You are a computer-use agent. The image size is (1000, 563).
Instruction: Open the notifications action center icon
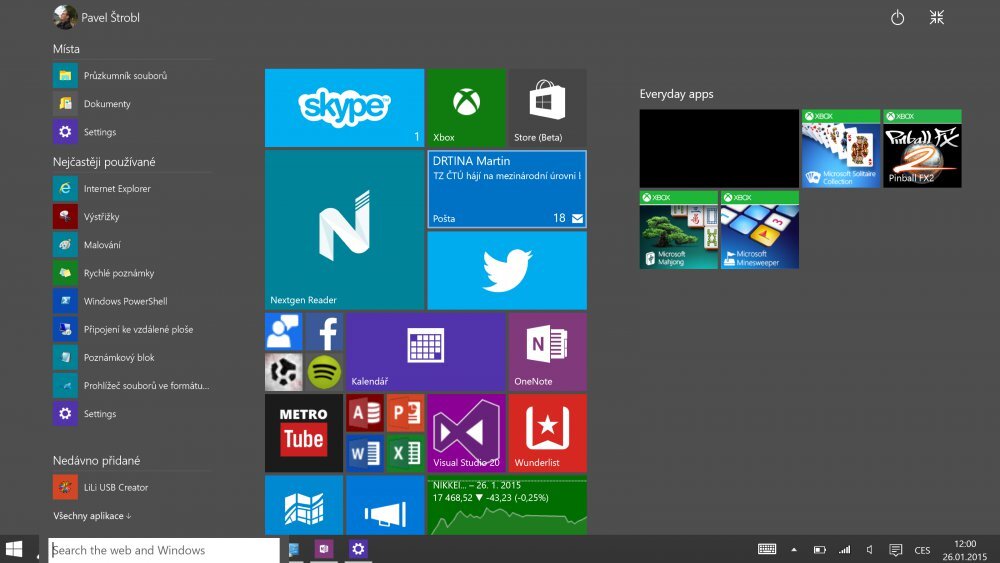pos(895,550)
